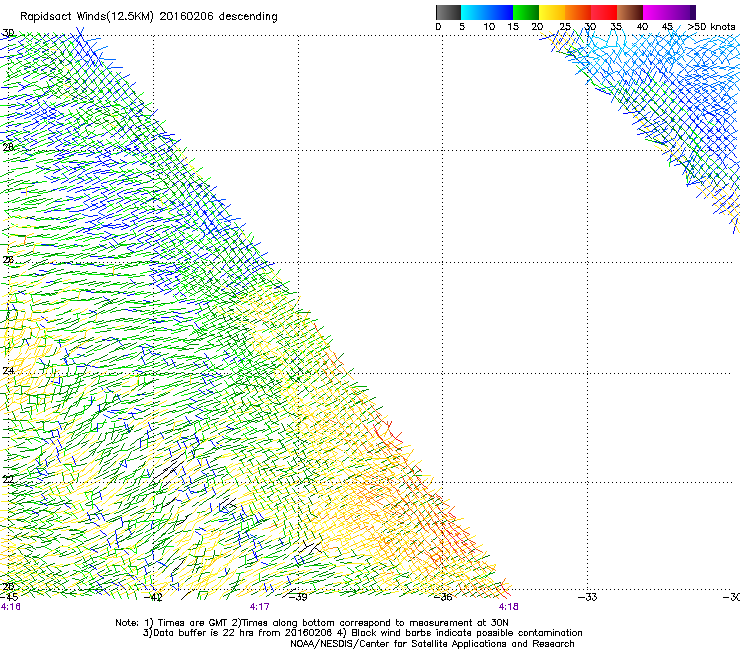Click the longitude -45 axis label
Screen dimensions: 740x650
9,597
